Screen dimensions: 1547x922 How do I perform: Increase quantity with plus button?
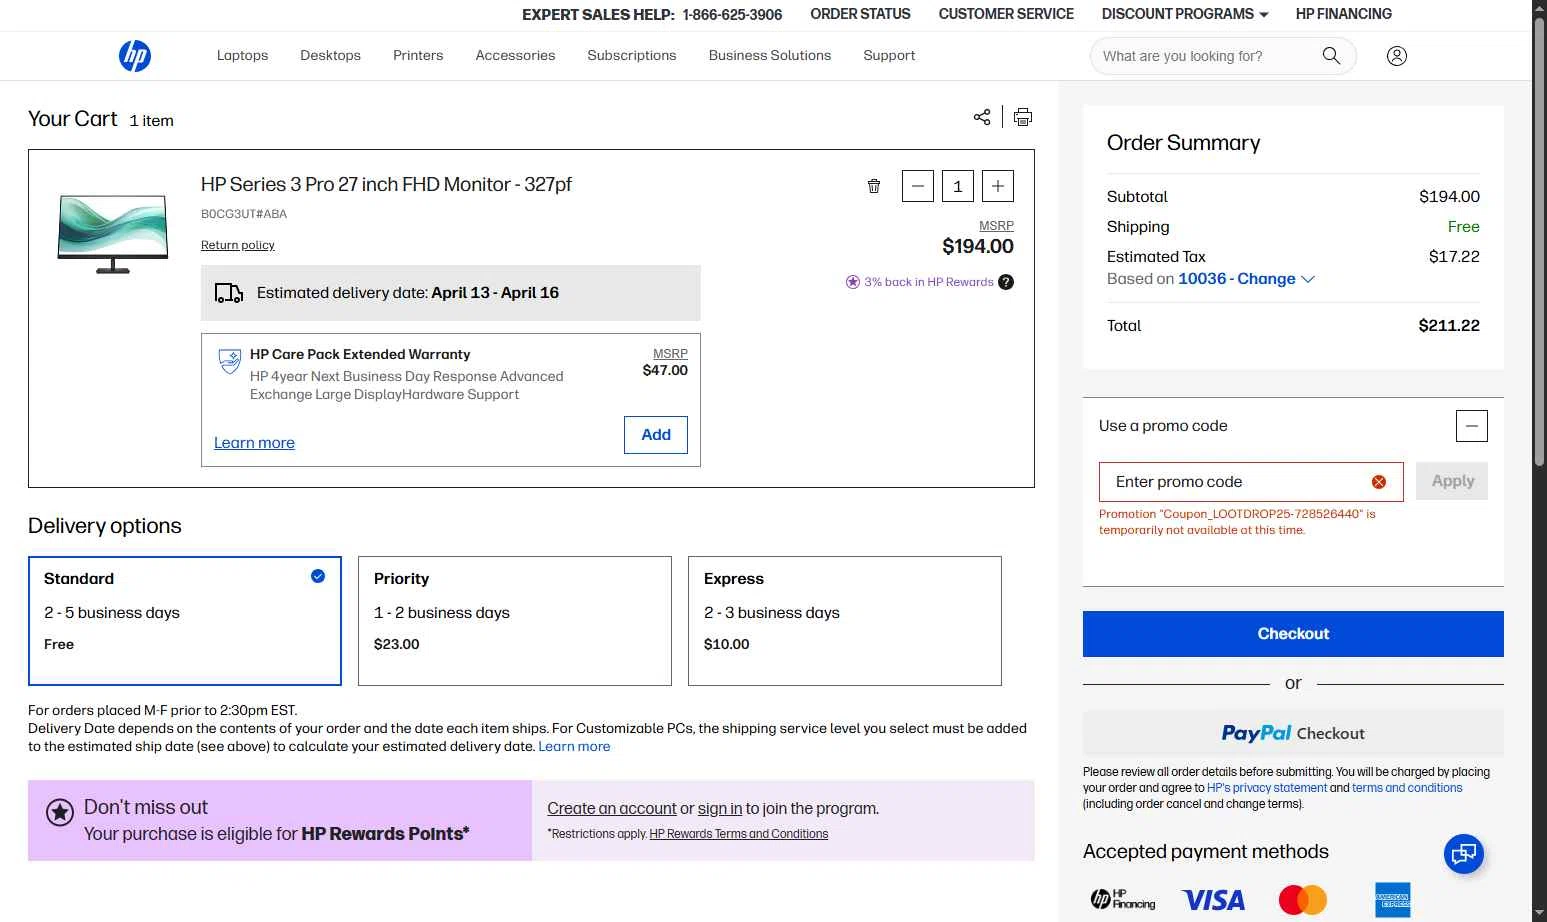(998, 186)
